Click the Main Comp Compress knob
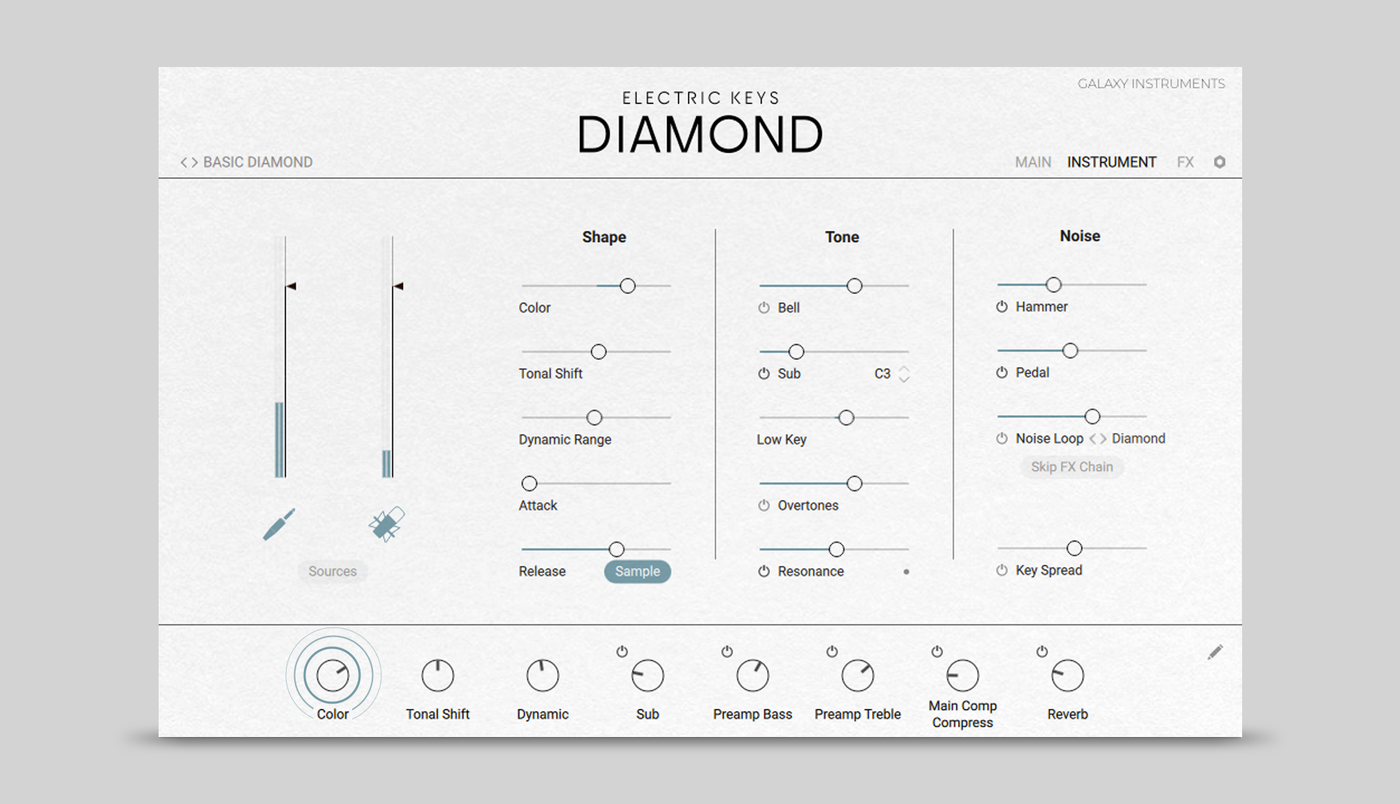Screen dimensions: 1400x804 963,676
